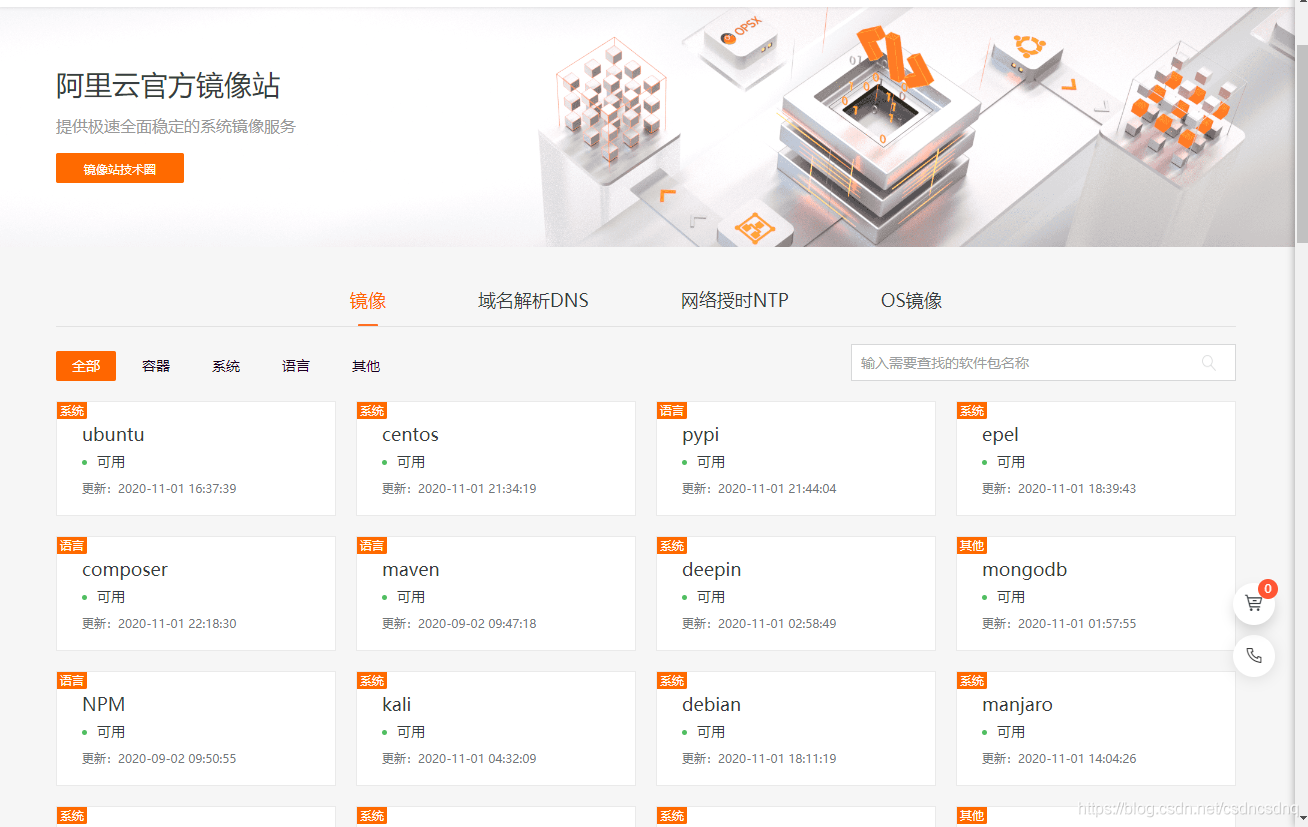1308x827 pixels.
Task: Click the 可用 status on debian card
Action: pyautogui.click(x=711, y=732)
